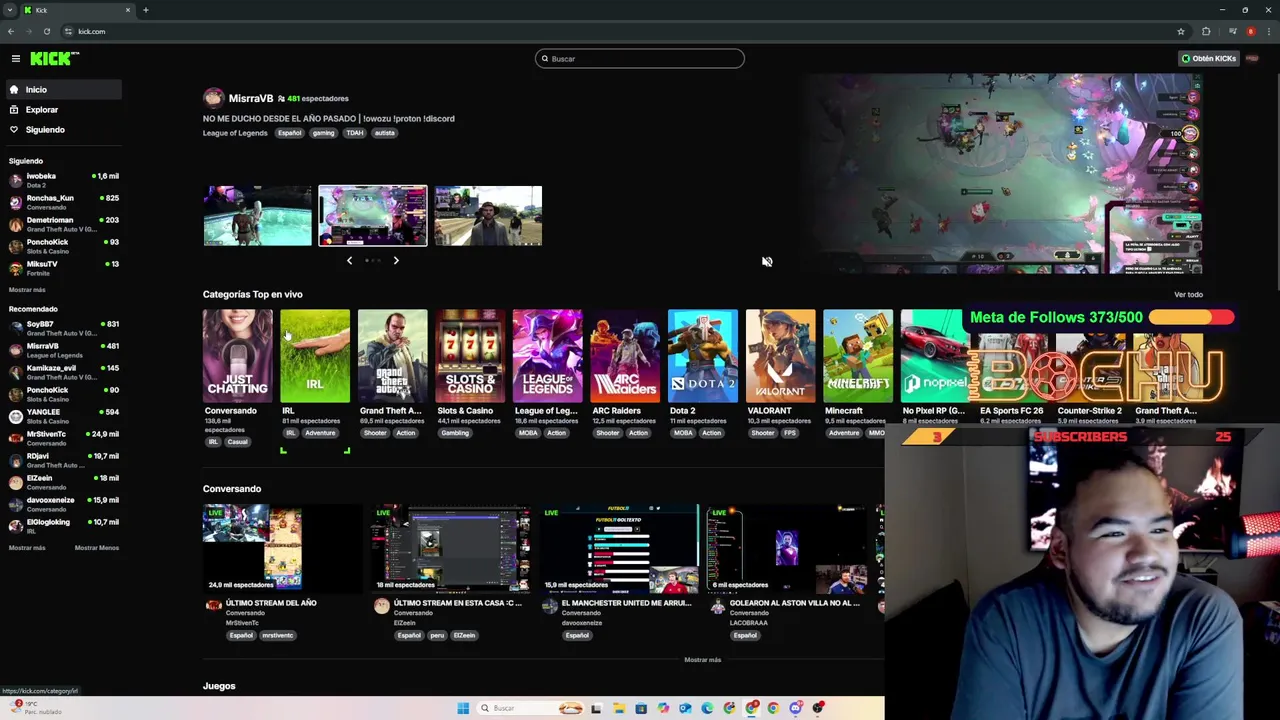The width and height of the screenshot is (1280, 720).
Task: Open the Windows Start menu
Action: [463, 708]
